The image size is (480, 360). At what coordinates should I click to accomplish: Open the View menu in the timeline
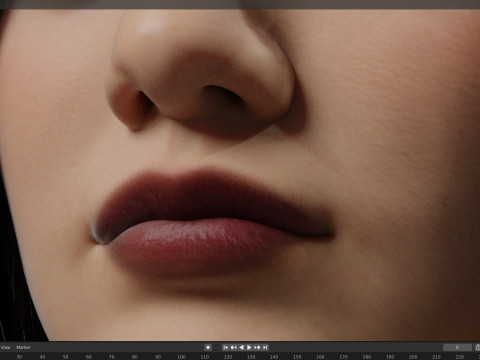click(6, 347)
